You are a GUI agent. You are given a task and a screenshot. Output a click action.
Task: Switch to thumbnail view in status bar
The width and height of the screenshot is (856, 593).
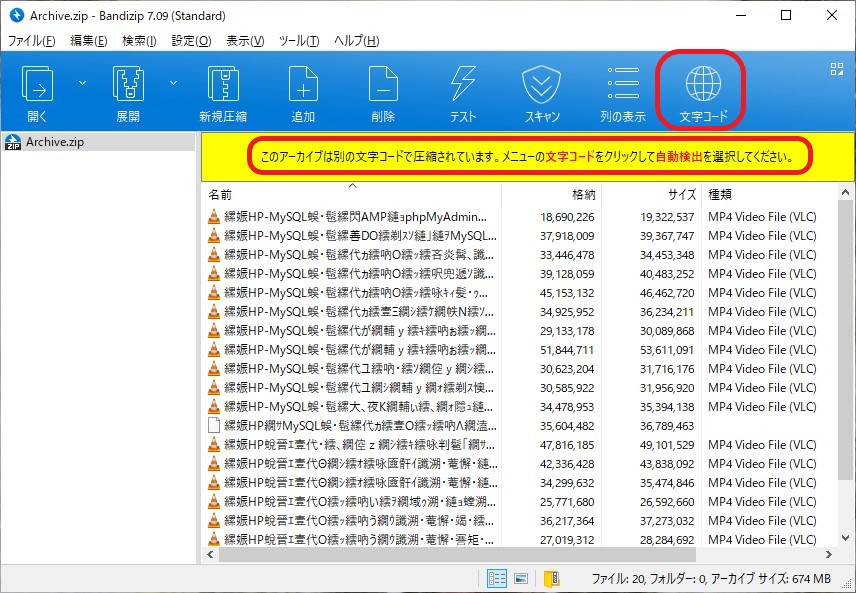click(x=520, y=578)
